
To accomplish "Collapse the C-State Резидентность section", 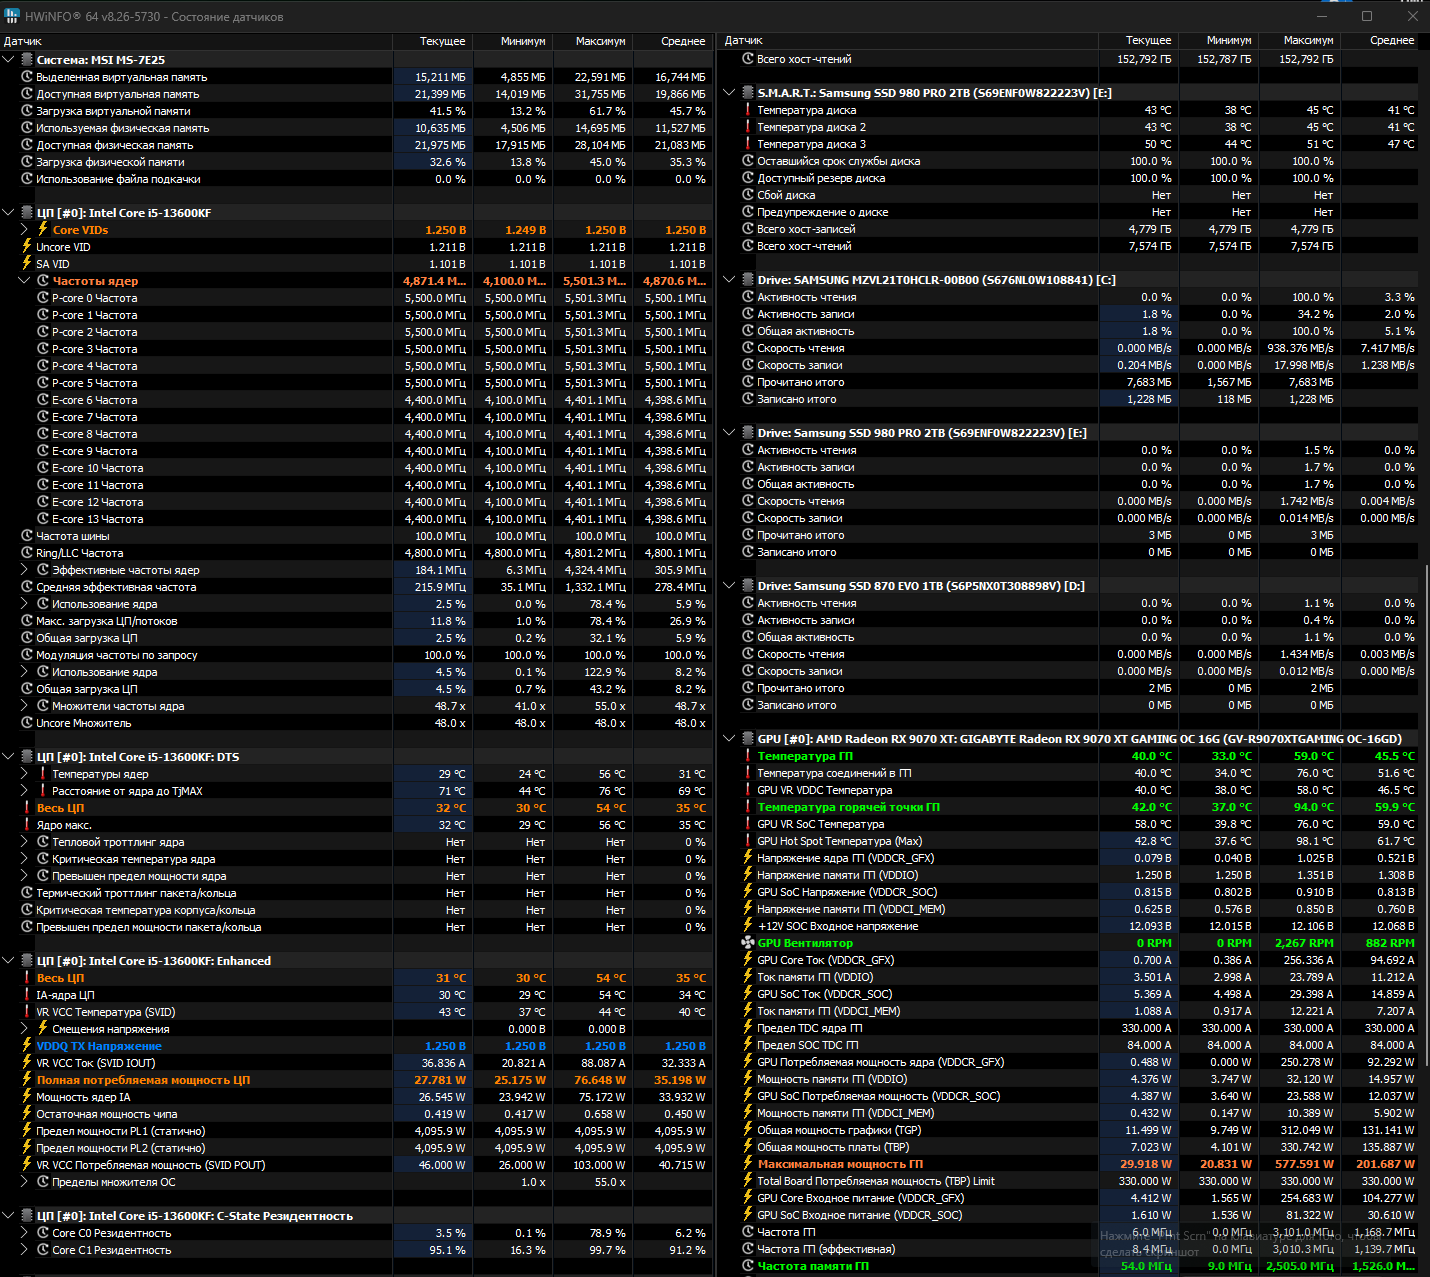I will [x=9, y=1216].
